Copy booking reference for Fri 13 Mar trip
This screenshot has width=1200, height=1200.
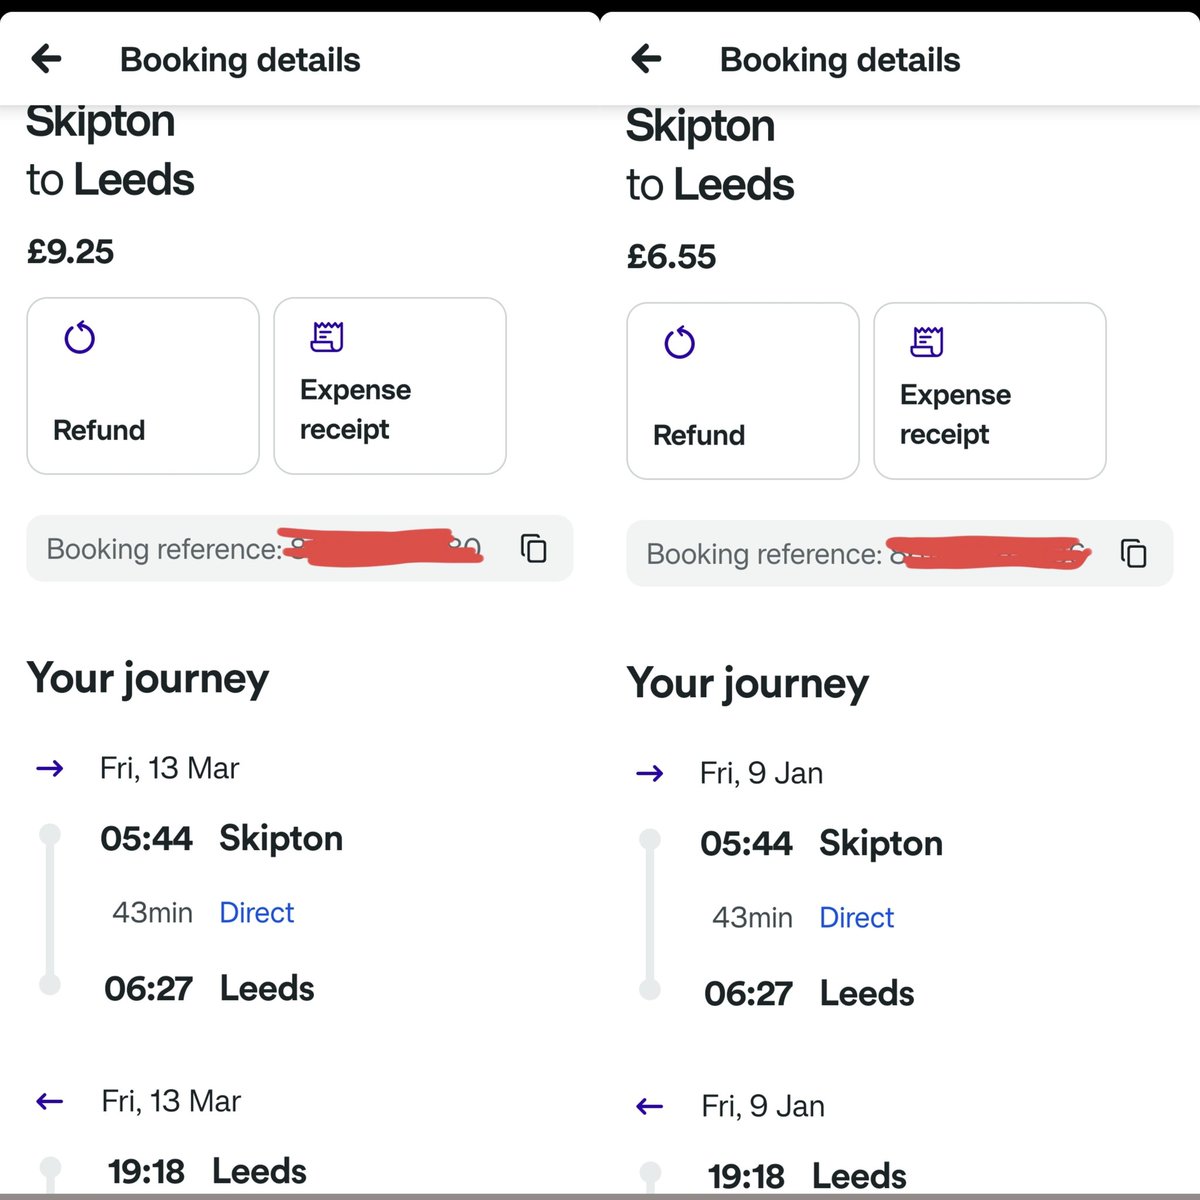pyautogui.click(x=534, y=548)
